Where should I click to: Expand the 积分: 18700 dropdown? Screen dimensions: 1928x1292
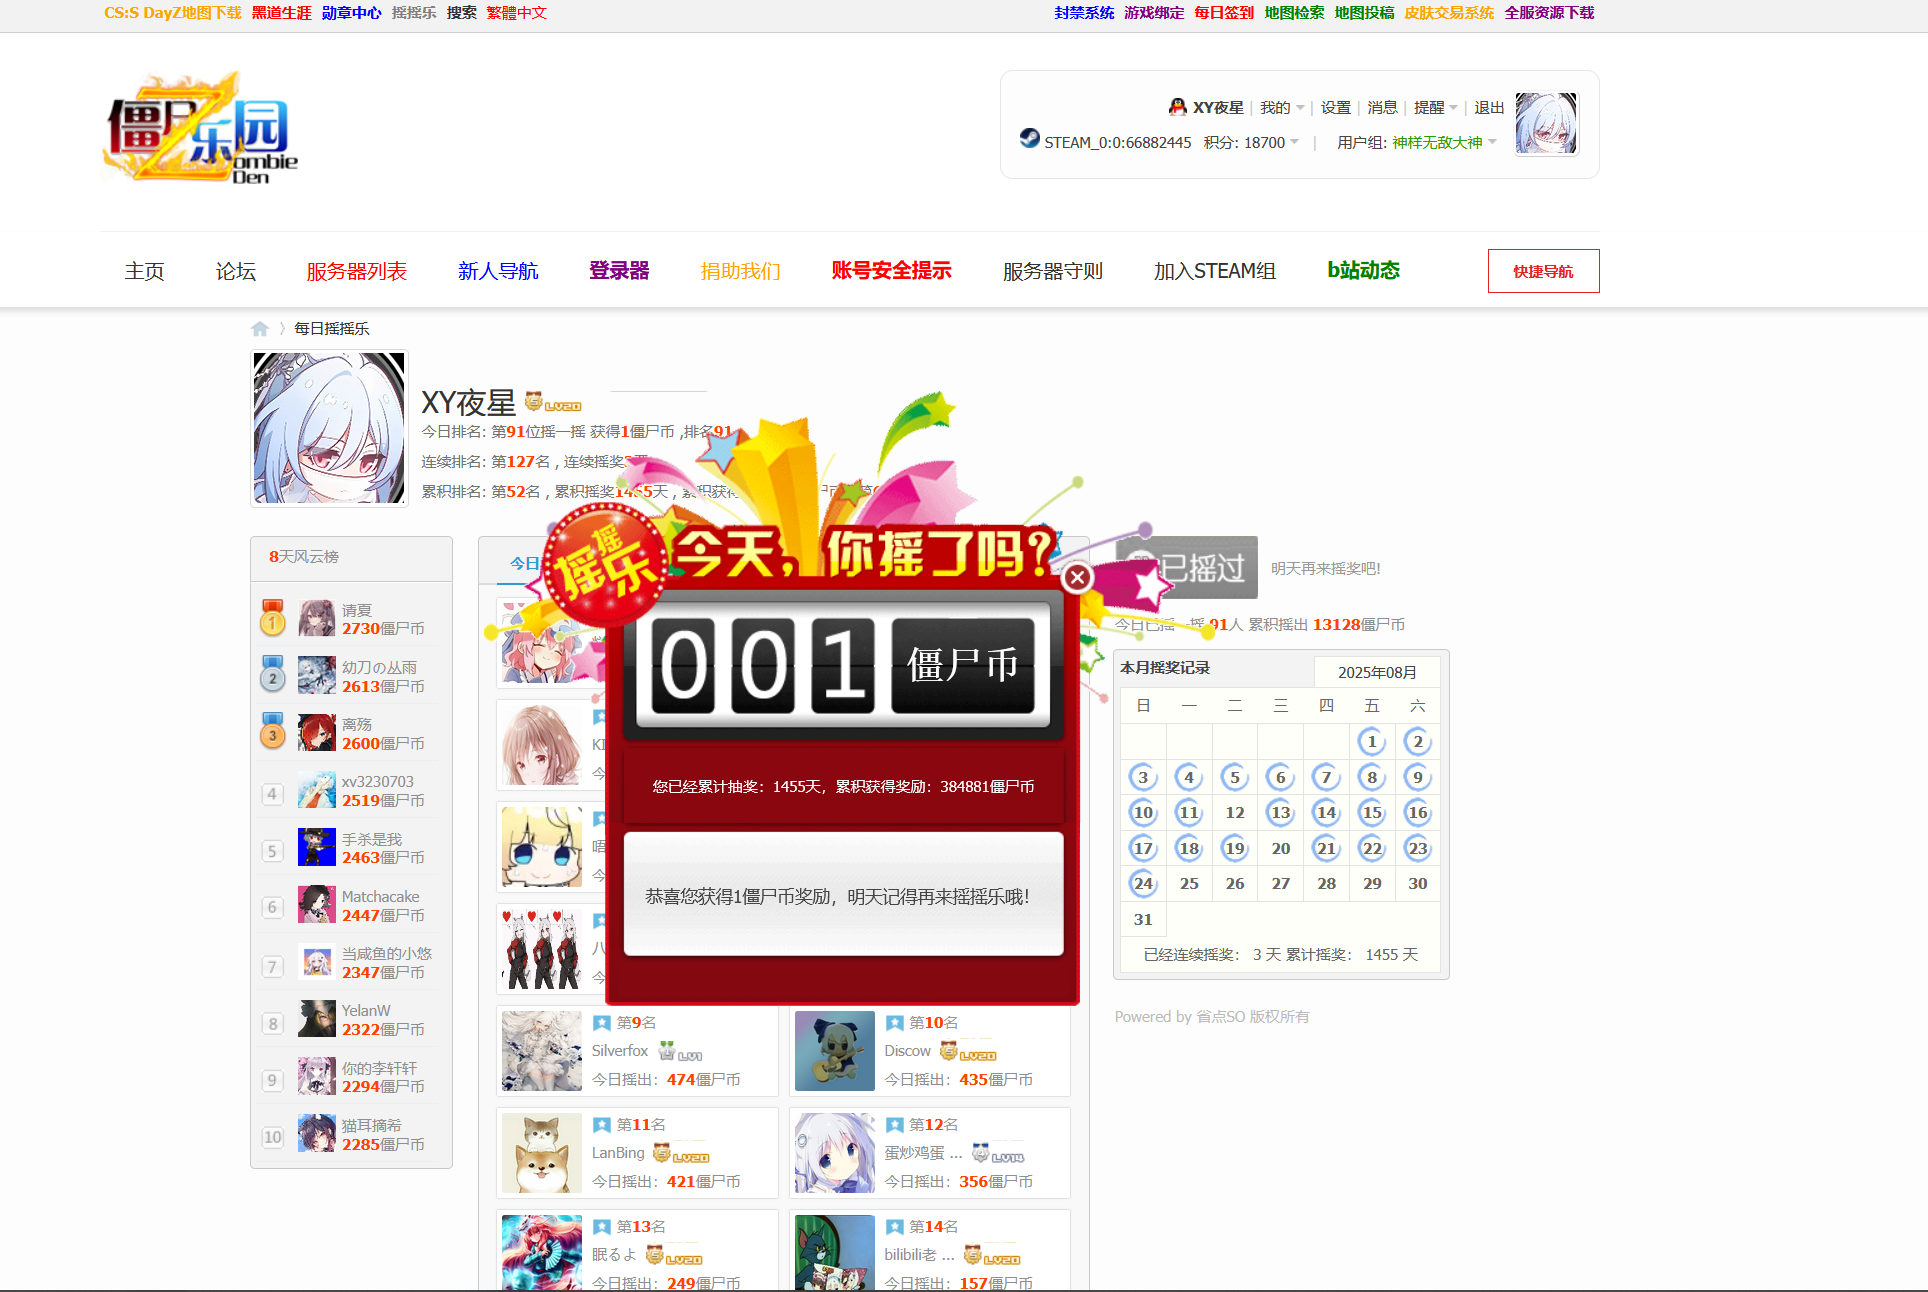(x=1251, y=142)
